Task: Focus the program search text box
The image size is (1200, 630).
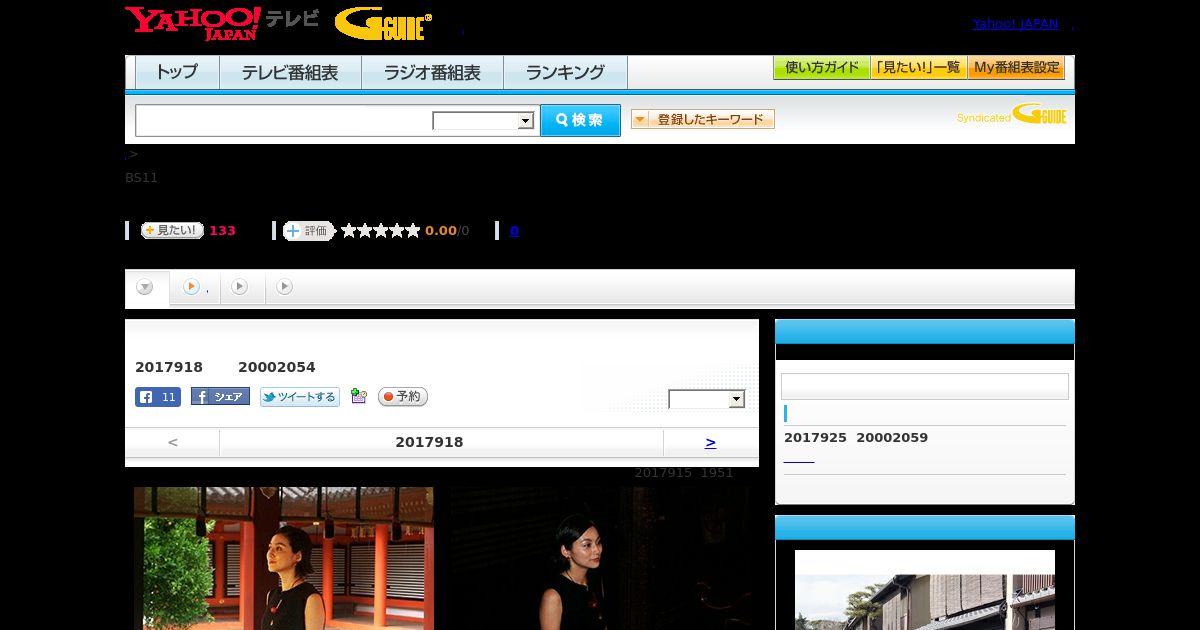Action: pos(284,120)
